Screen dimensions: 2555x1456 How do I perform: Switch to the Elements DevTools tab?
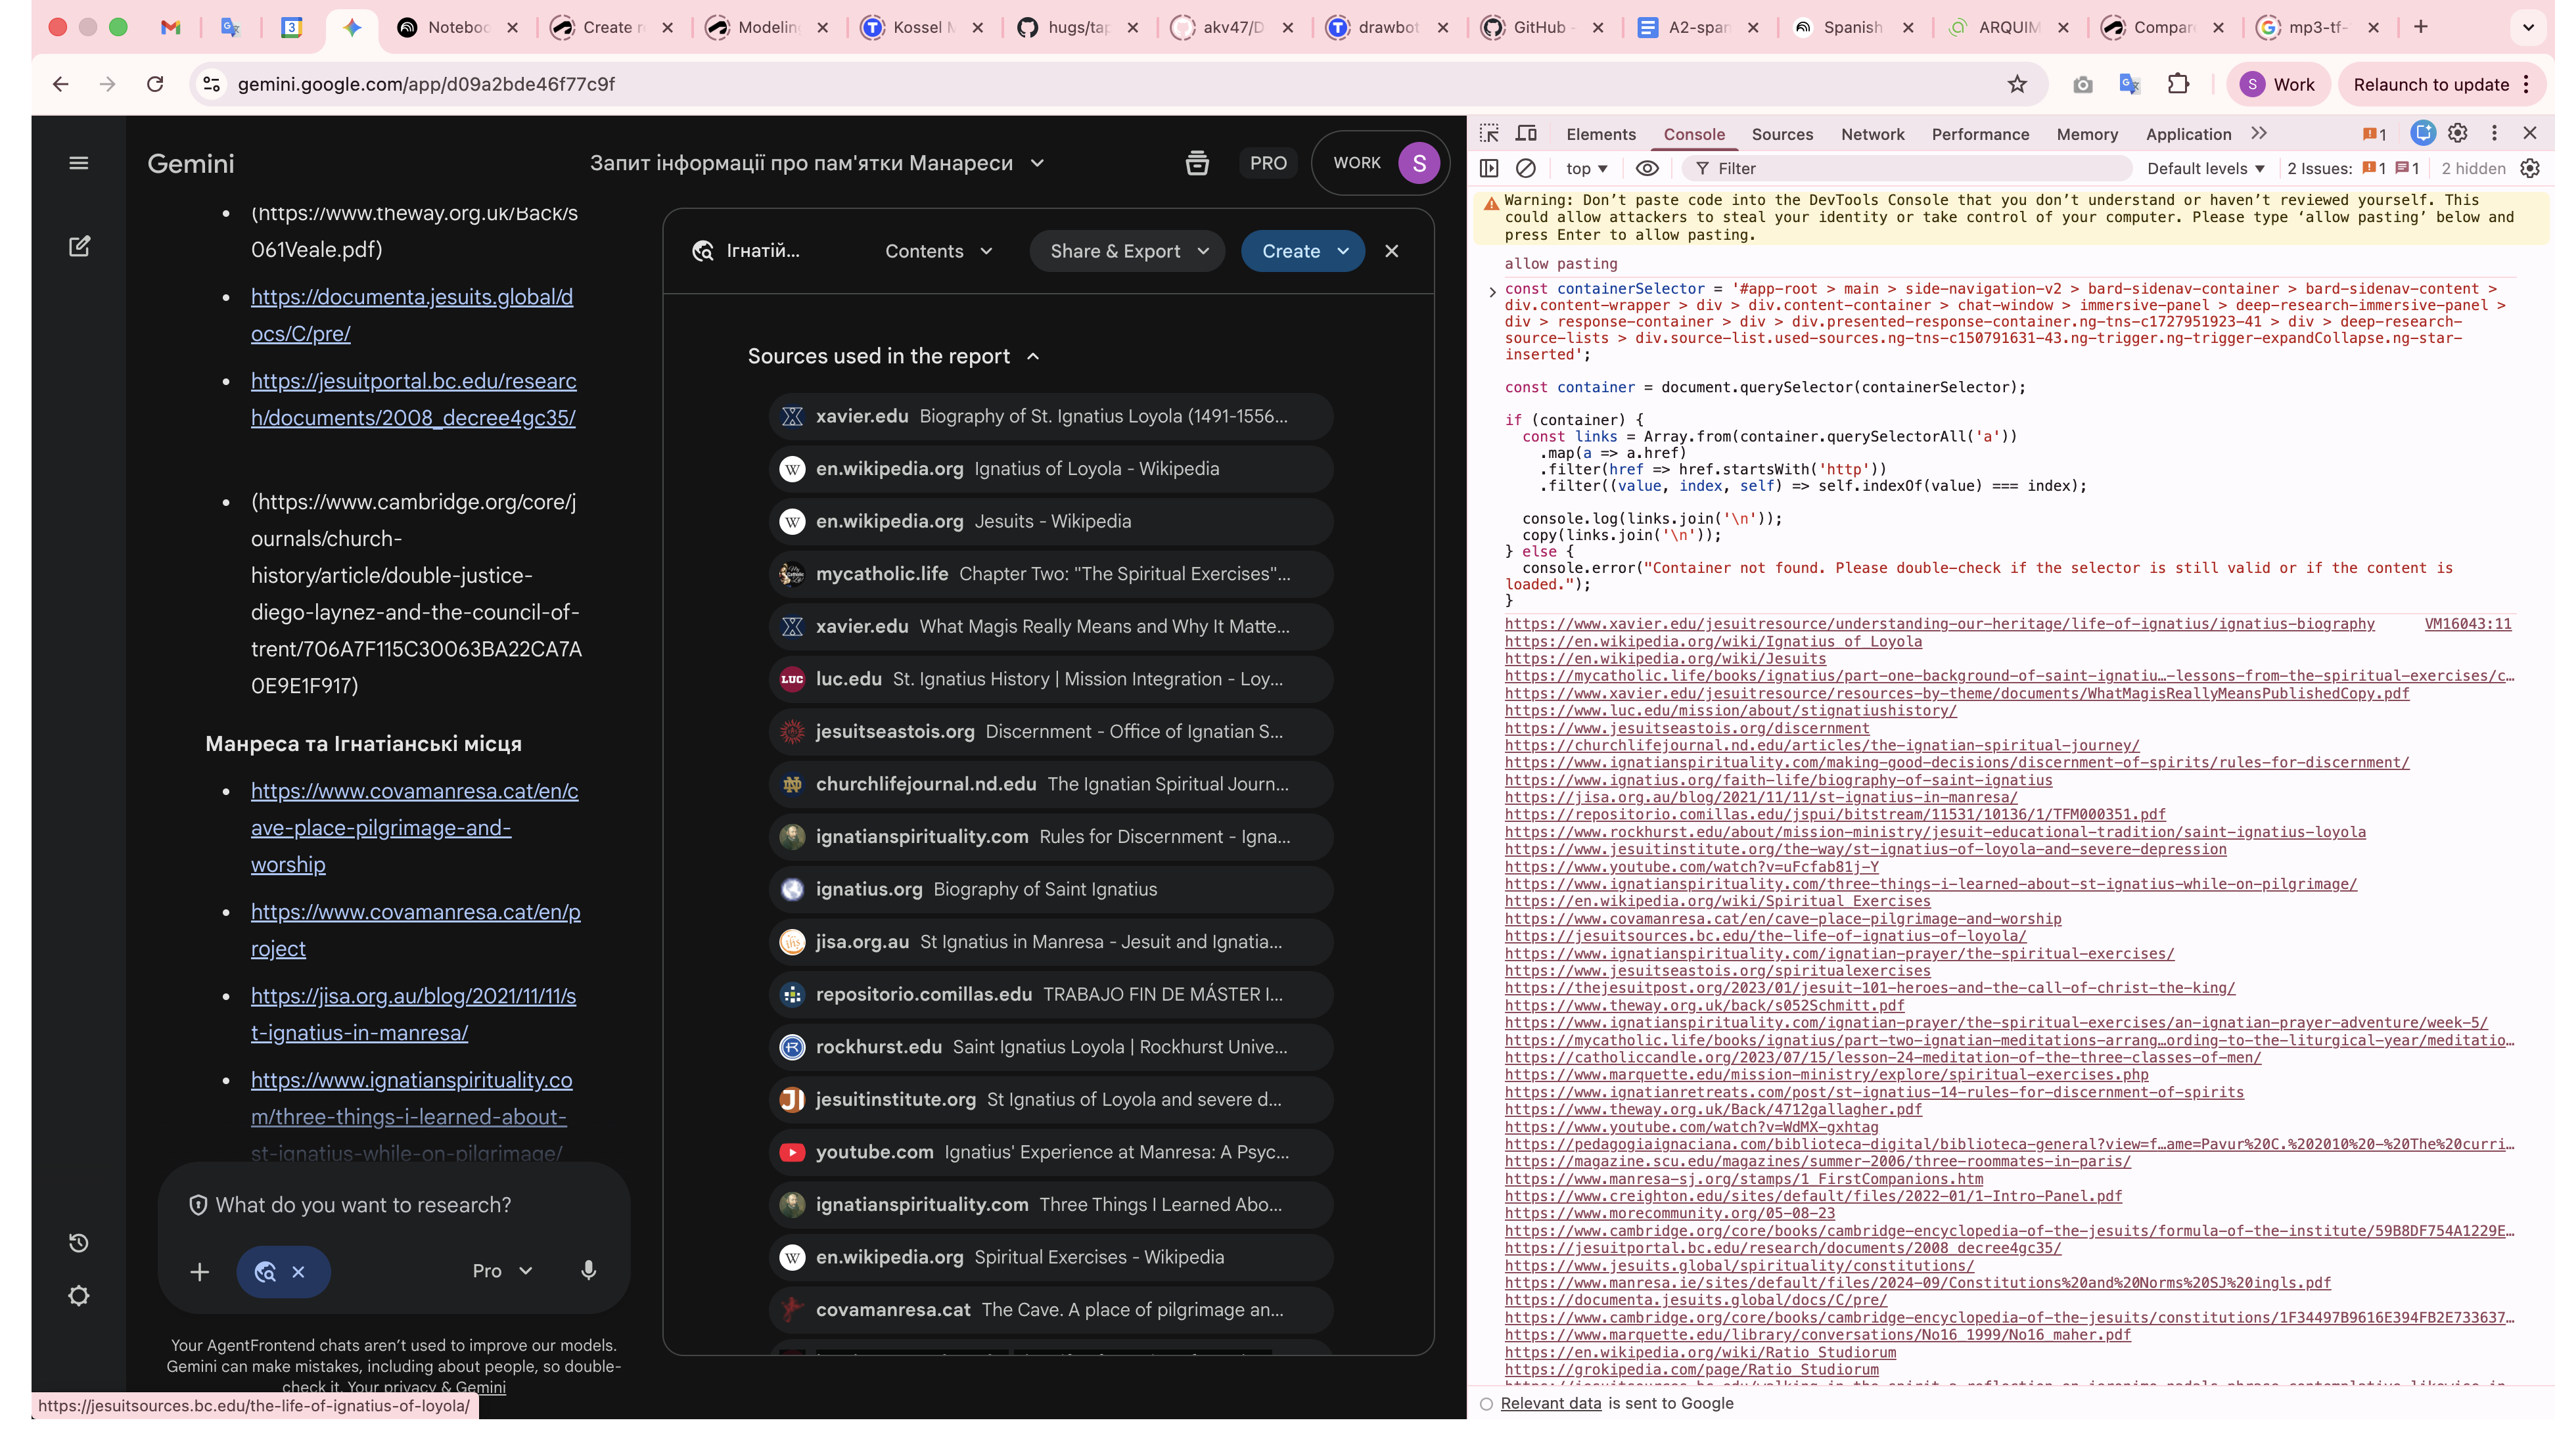pyautogui.click(x=1600, y=134)
